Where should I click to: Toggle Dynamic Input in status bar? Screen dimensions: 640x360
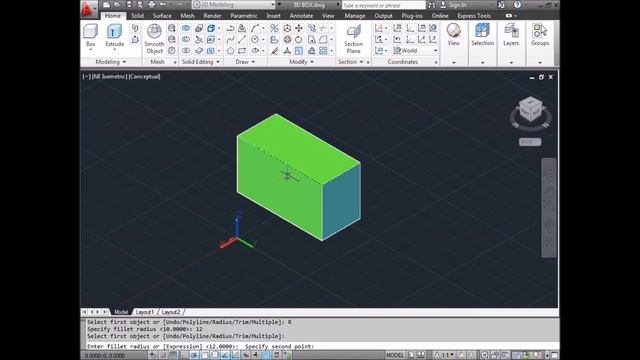(246, 355)
